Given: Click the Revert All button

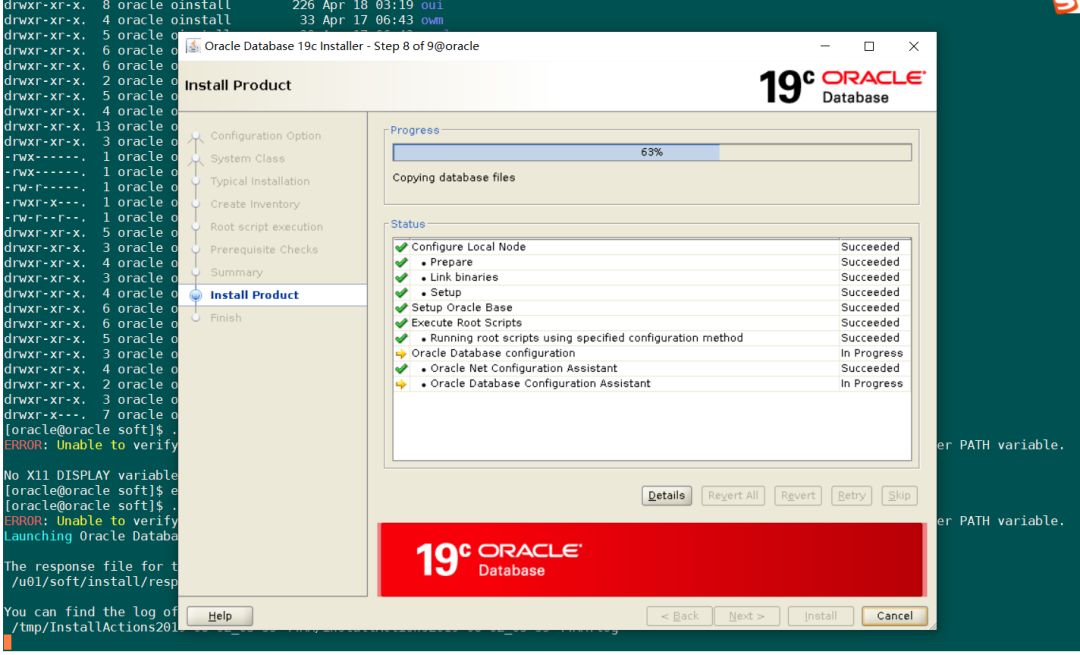Looking at the screenshot, I should pyautogui.click(x=733, y=495).
